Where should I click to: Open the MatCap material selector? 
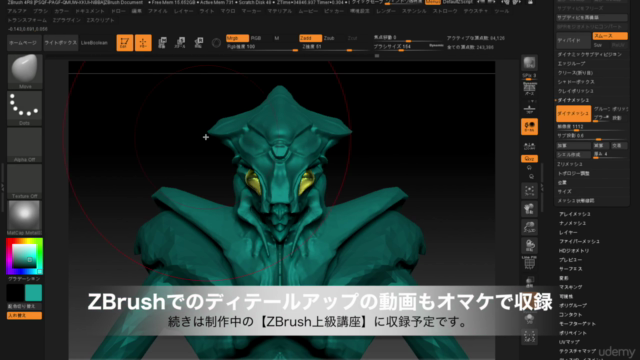(24, 218)
